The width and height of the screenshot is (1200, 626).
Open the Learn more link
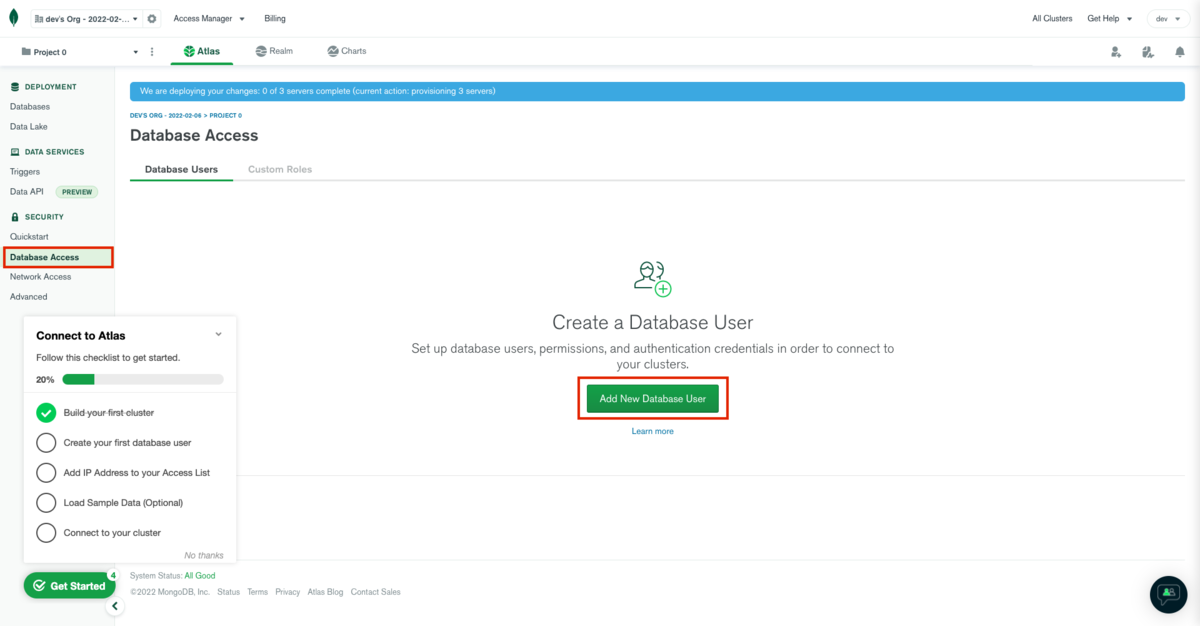point(652,431)
